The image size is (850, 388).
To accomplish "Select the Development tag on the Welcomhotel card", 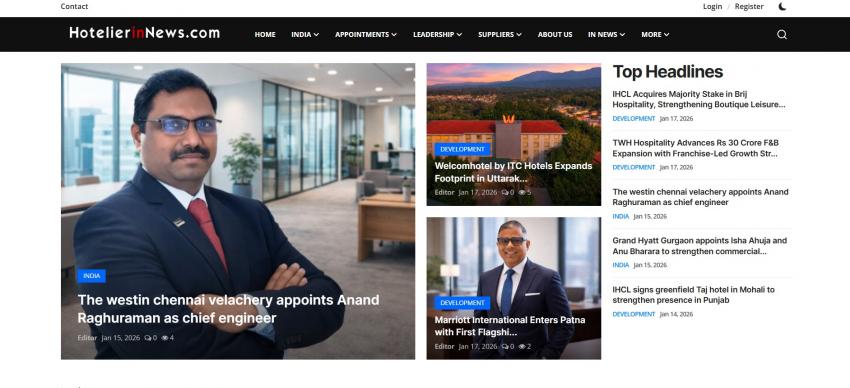I will point(462,149).
